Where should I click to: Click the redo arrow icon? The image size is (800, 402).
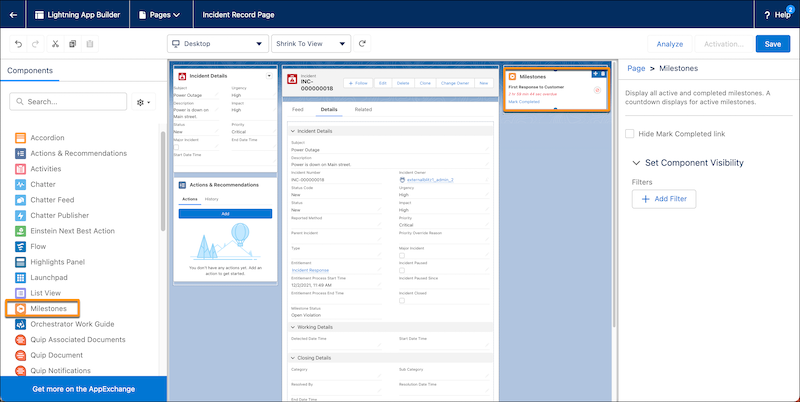coord(35,44)
